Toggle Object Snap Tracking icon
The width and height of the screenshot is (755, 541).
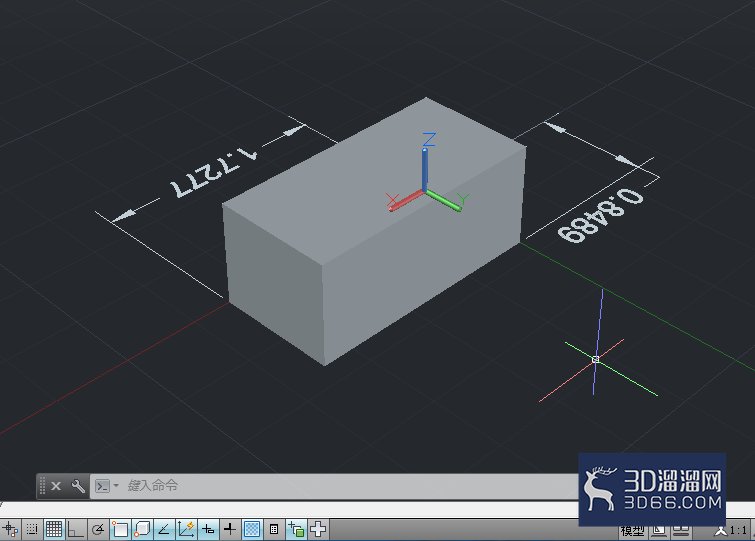(x=164, y=529)
